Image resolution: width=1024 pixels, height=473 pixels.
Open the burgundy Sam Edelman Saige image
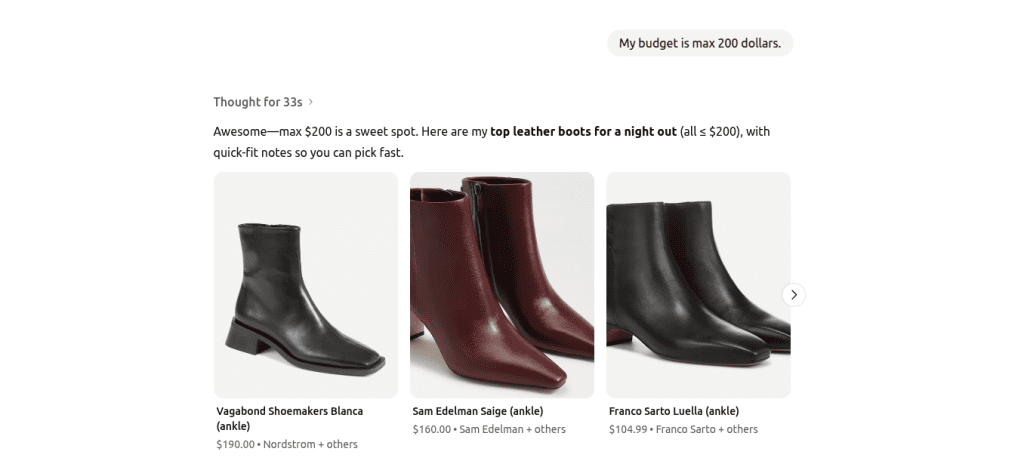[x=502, y=285]
